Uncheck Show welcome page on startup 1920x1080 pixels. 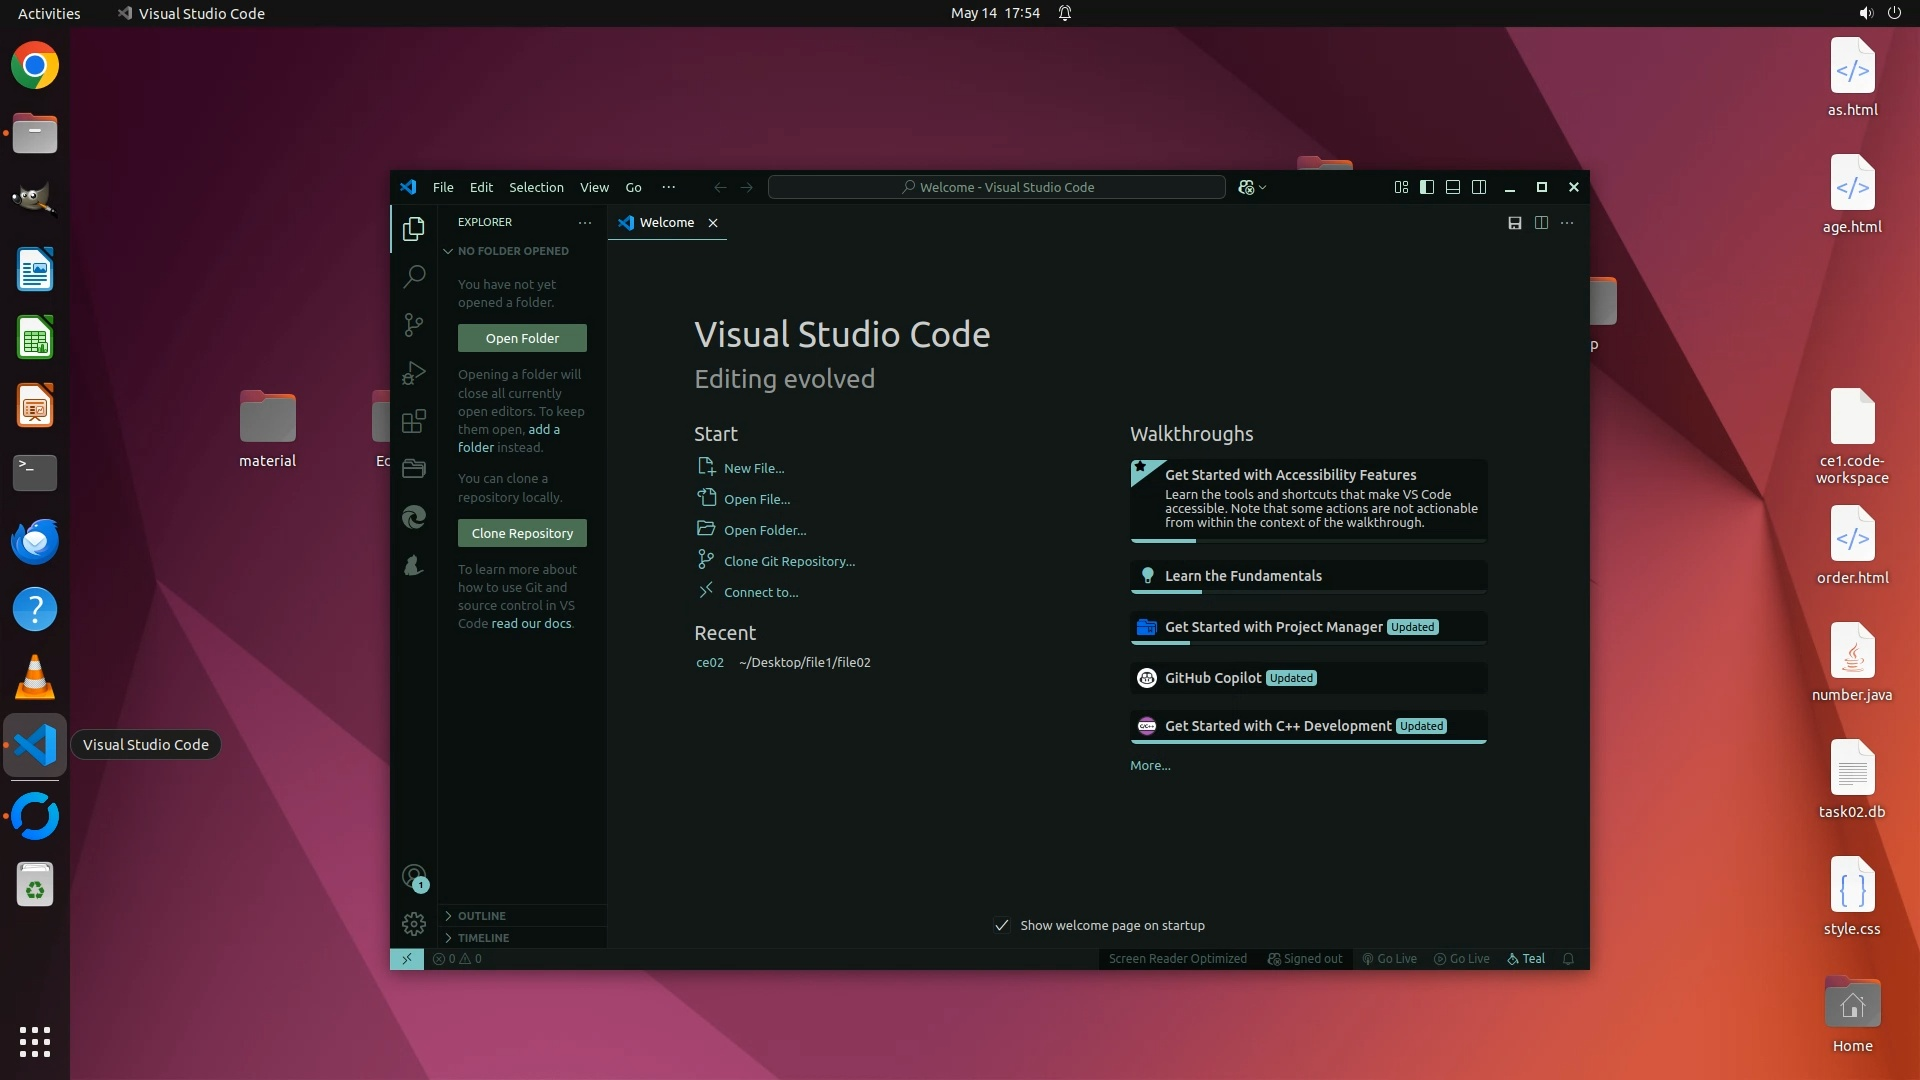[x=1002, y=926]
